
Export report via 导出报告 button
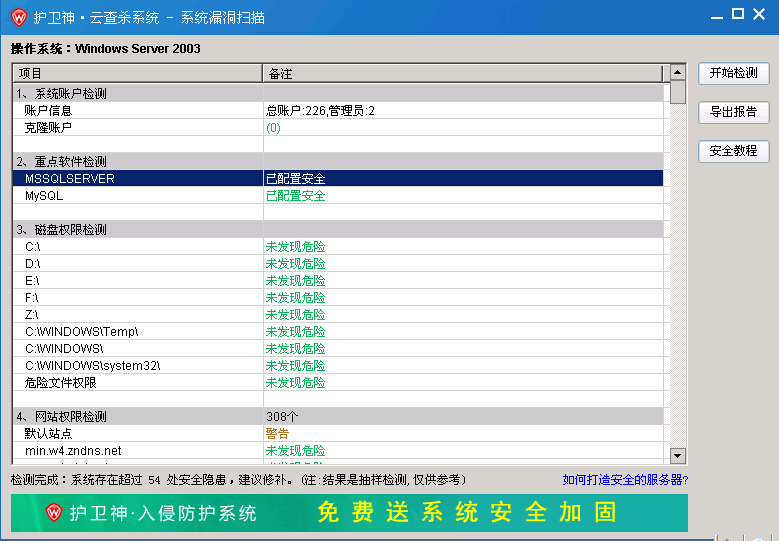[x=733, y=112]
